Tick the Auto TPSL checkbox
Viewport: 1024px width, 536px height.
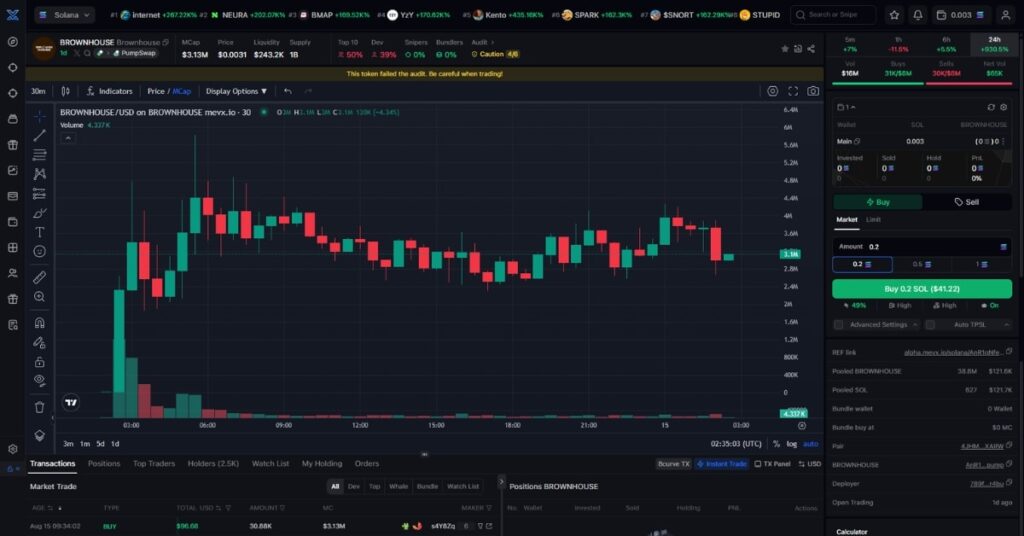pos(930,324)
